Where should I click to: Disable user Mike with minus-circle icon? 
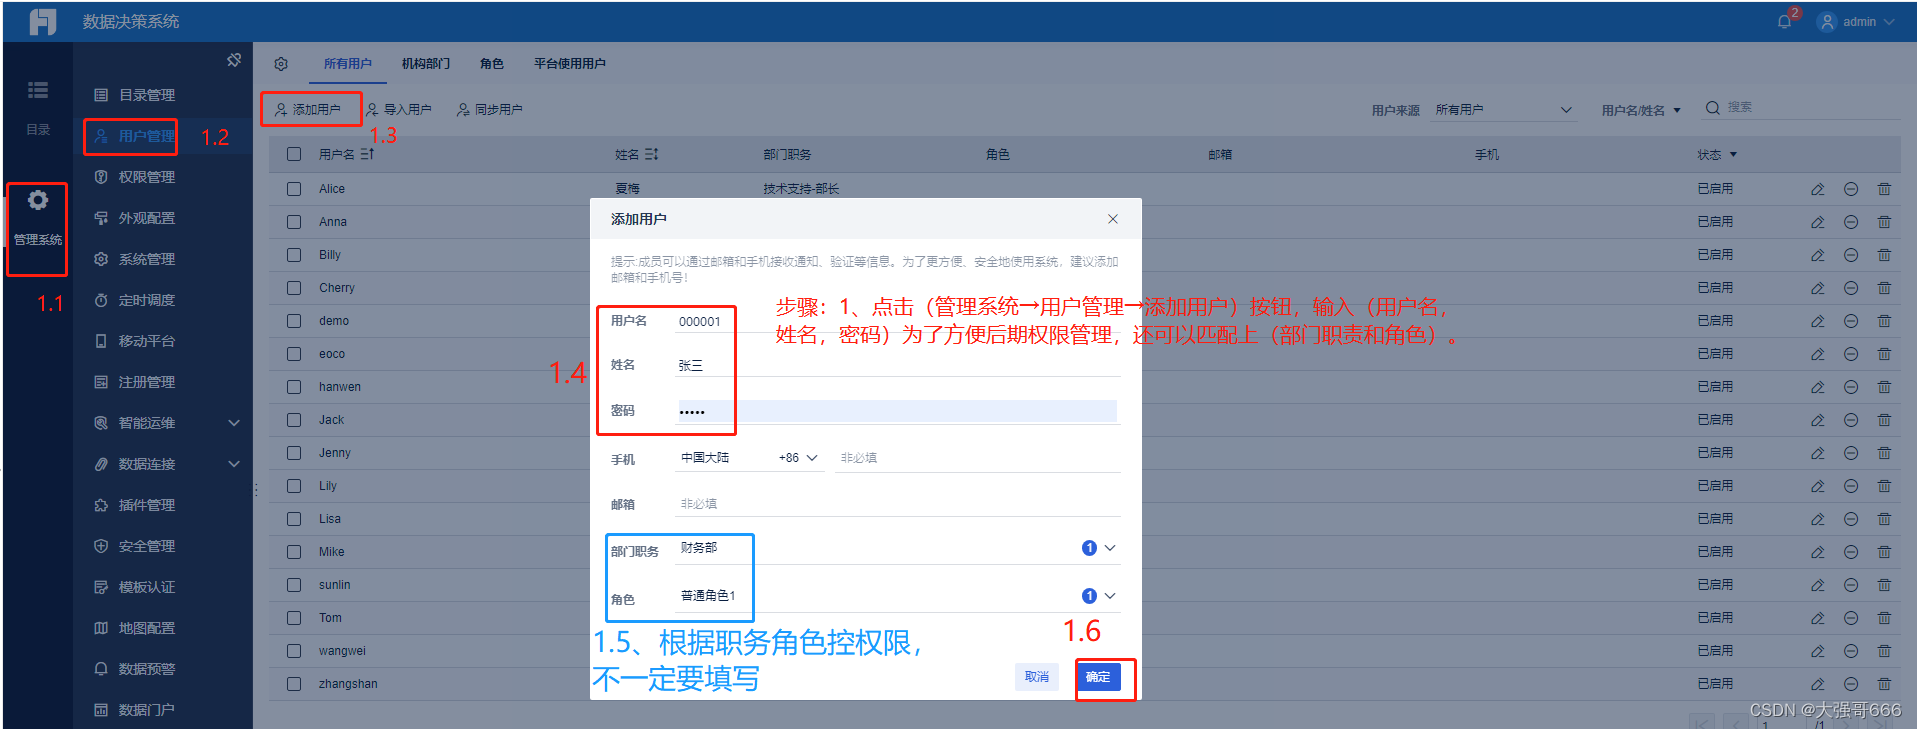click(1851, 552)
